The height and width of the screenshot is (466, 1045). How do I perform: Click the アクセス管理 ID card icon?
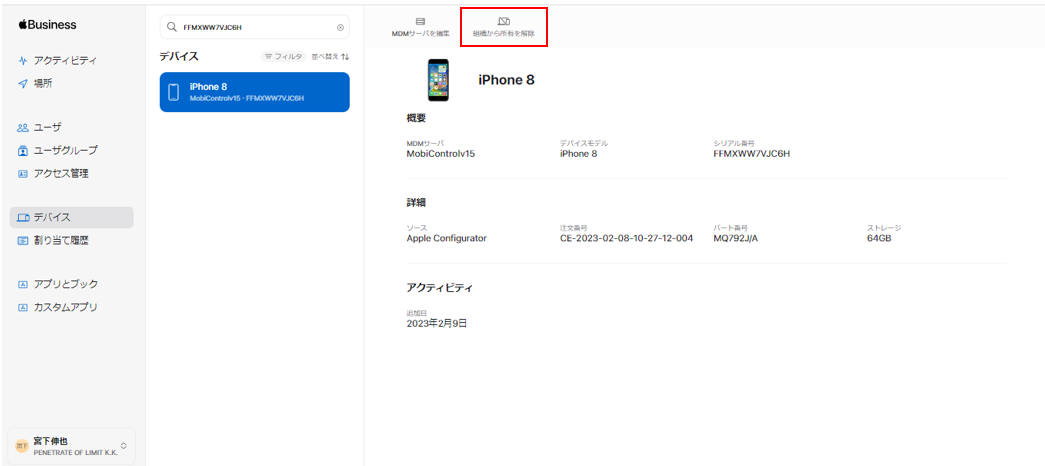click(x=23, y=173)
